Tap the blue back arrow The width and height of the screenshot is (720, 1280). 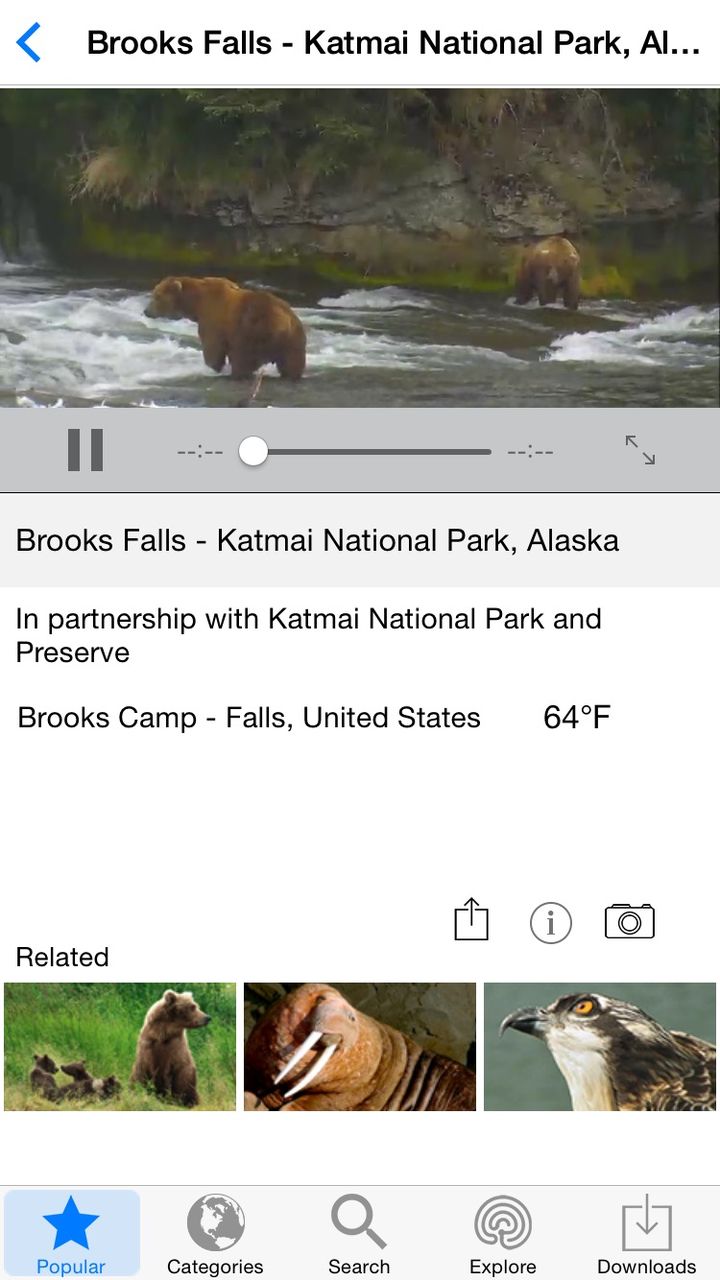(29, 43)
